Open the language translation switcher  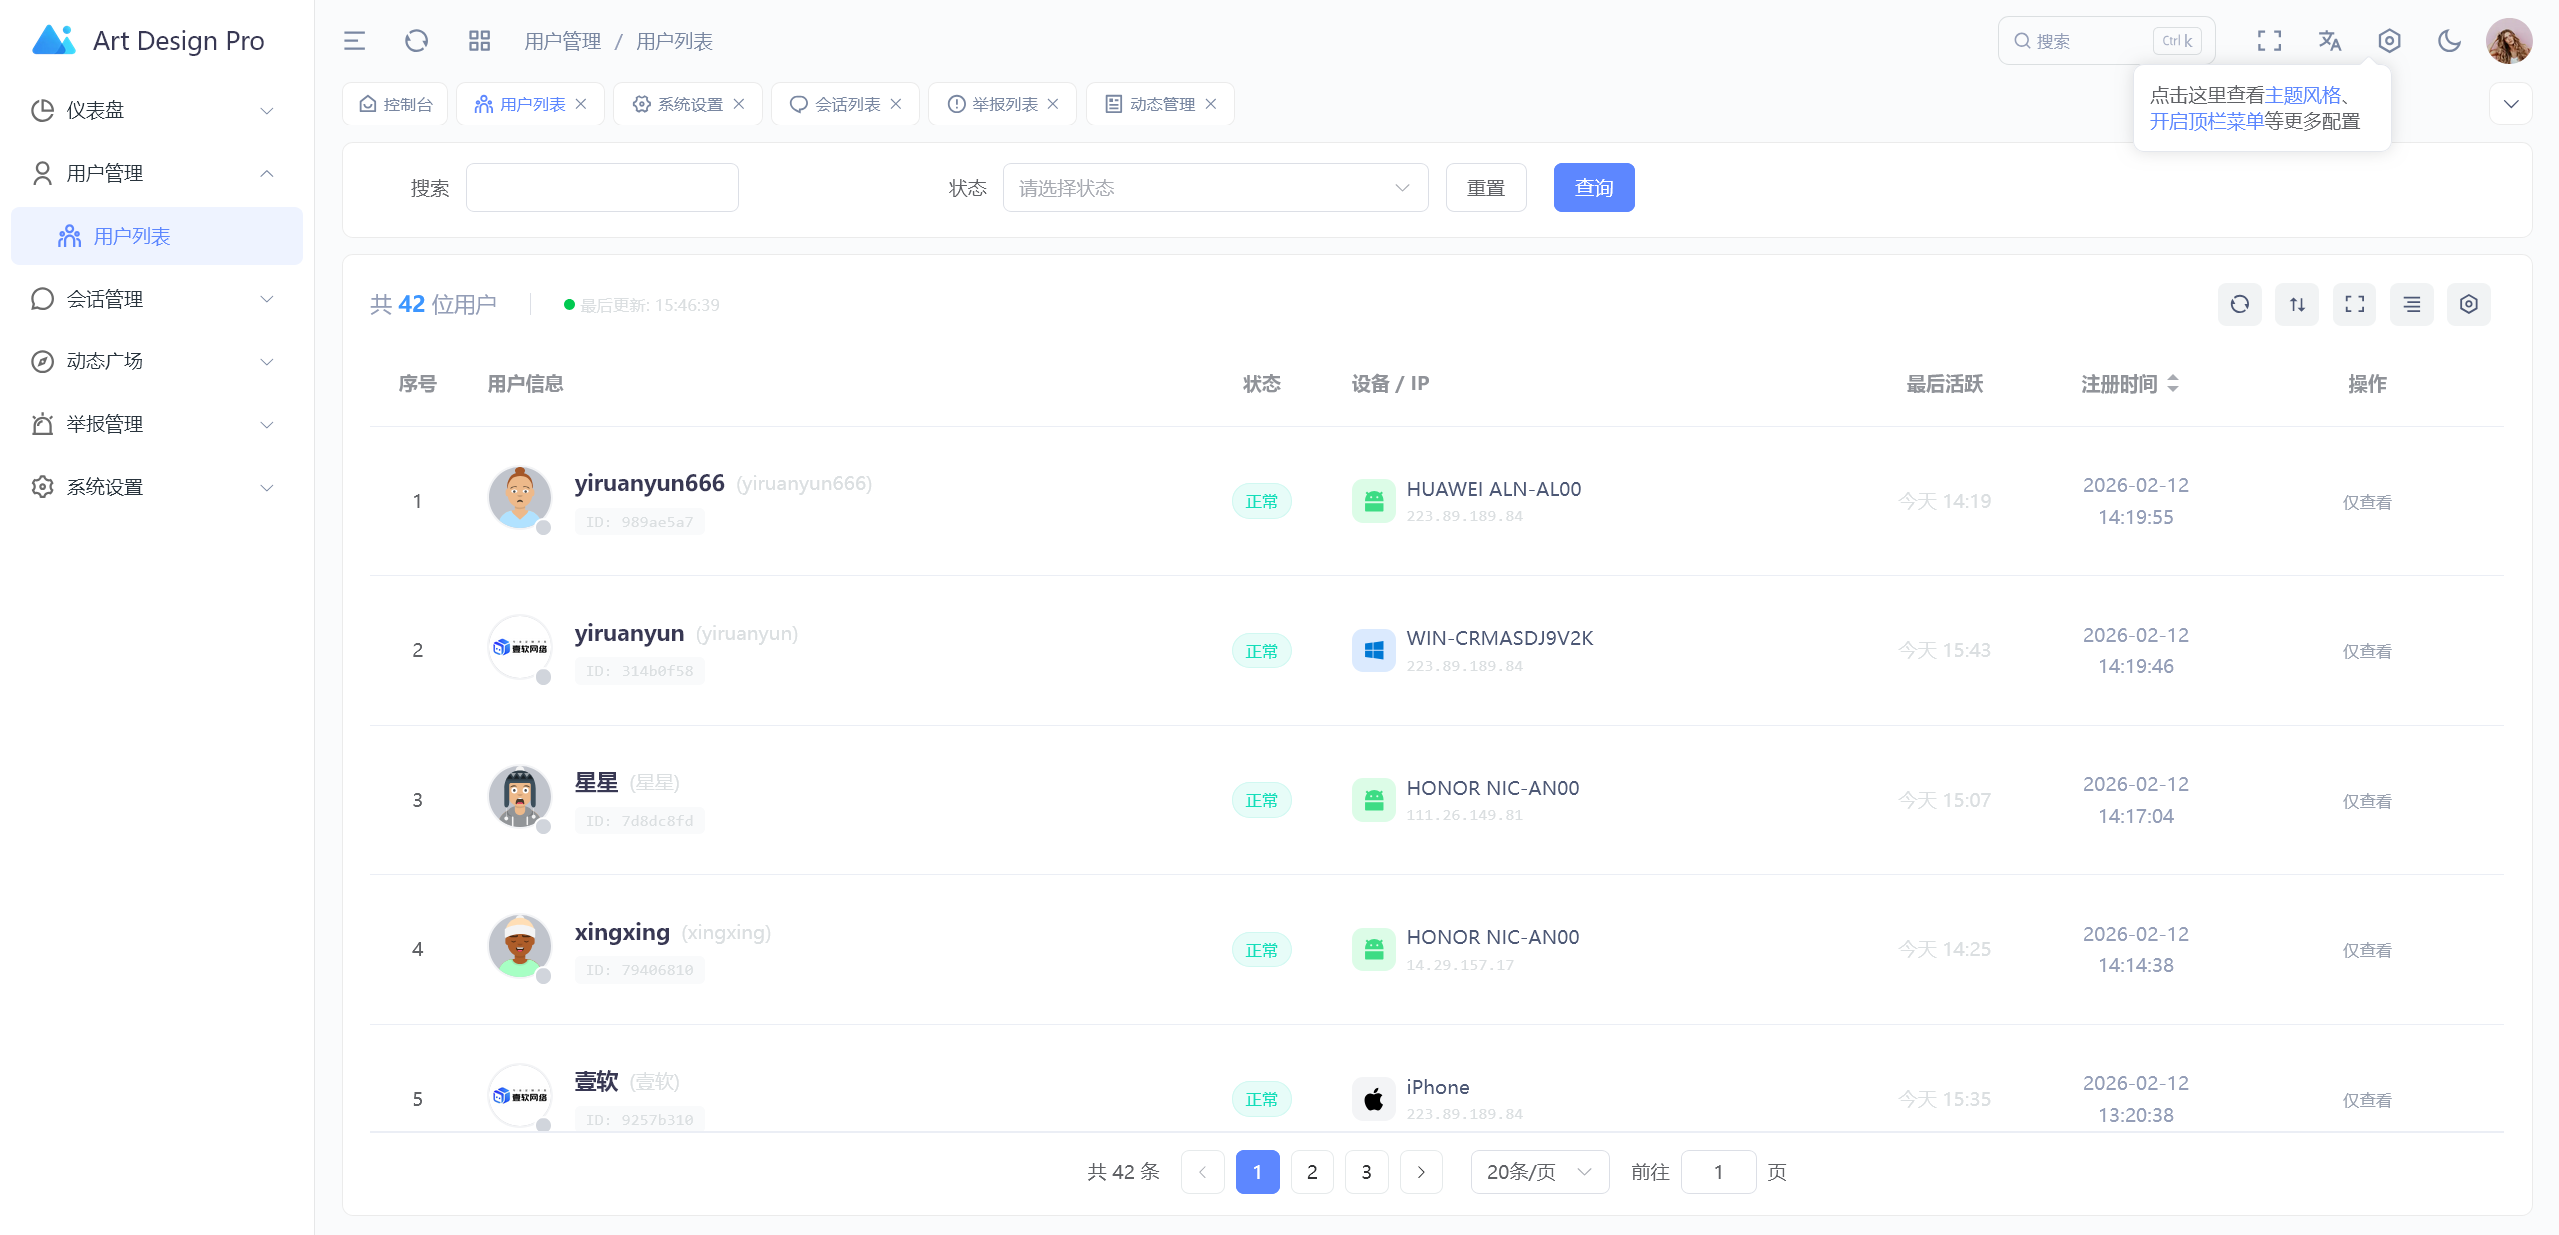pyautogui.click(x=2329, y=41)
